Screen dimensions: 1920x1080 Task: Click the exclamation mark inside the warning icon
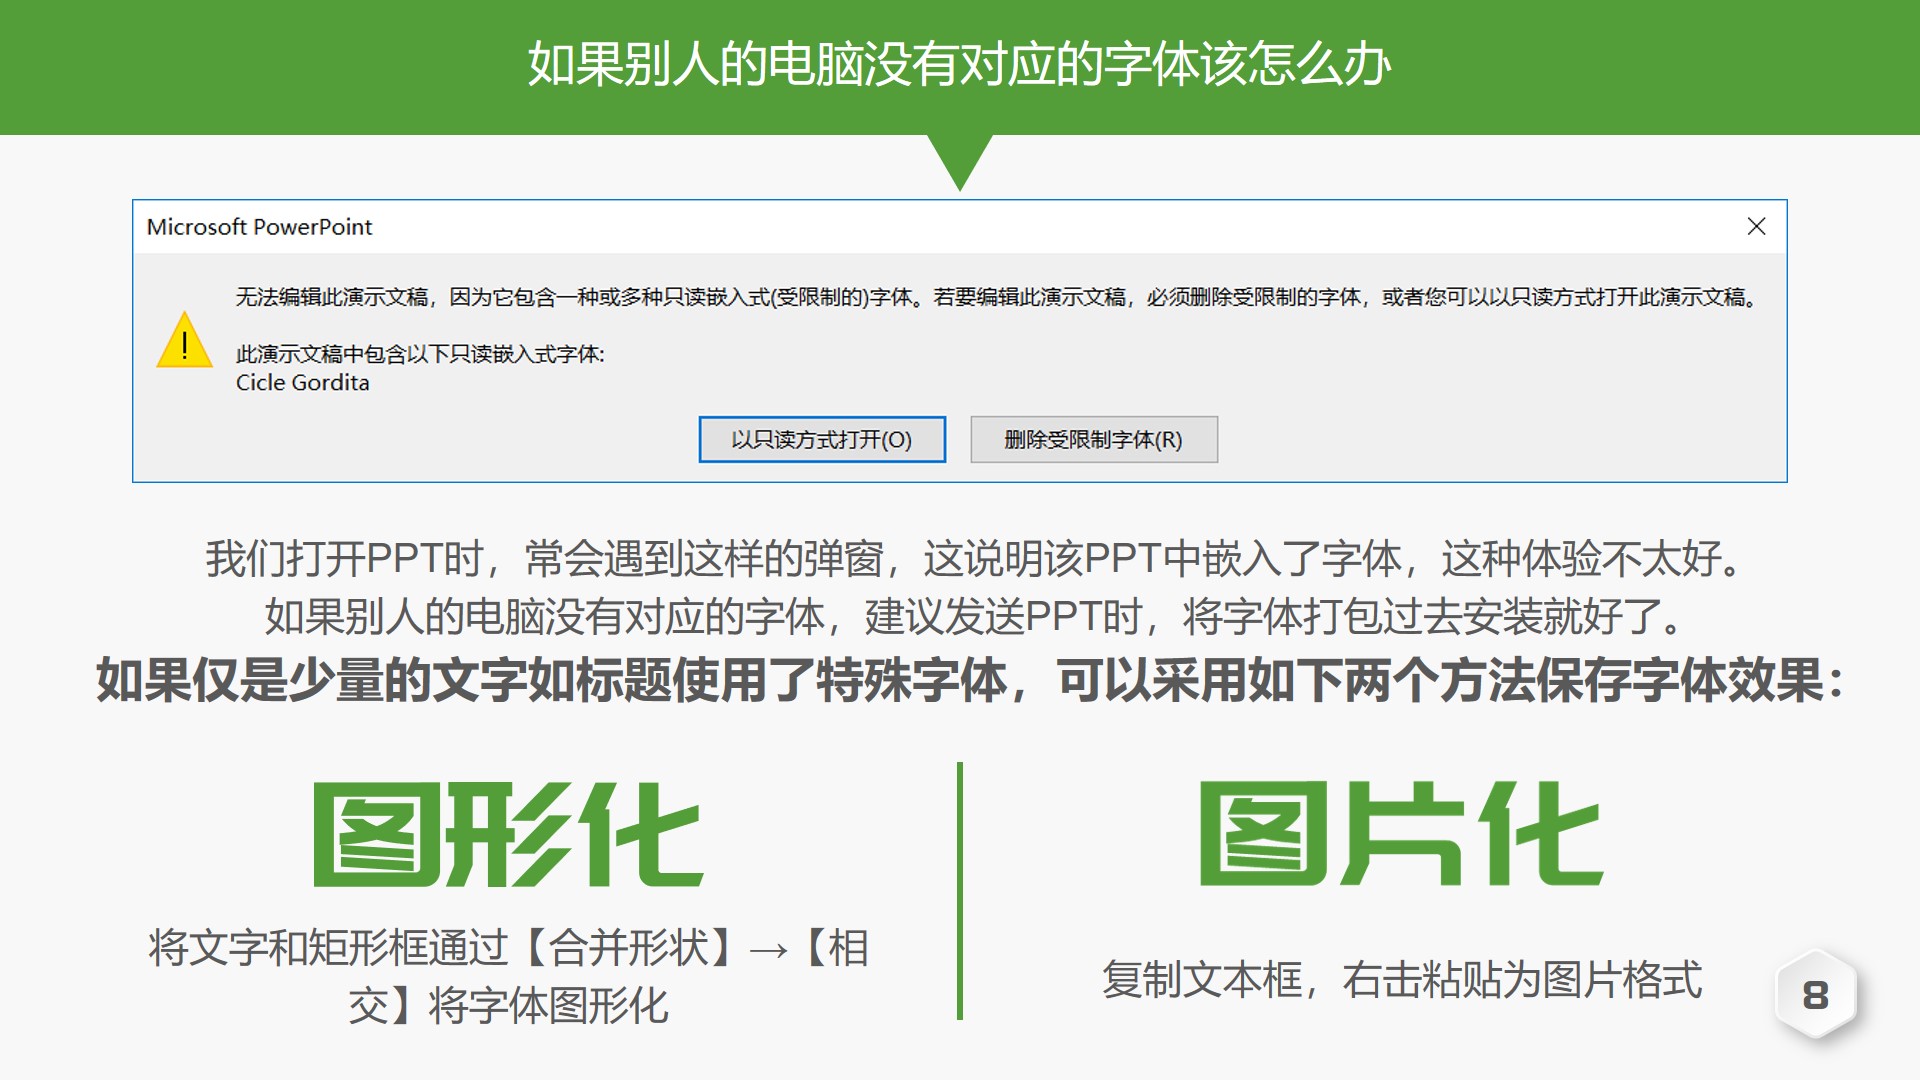[183, 346]
